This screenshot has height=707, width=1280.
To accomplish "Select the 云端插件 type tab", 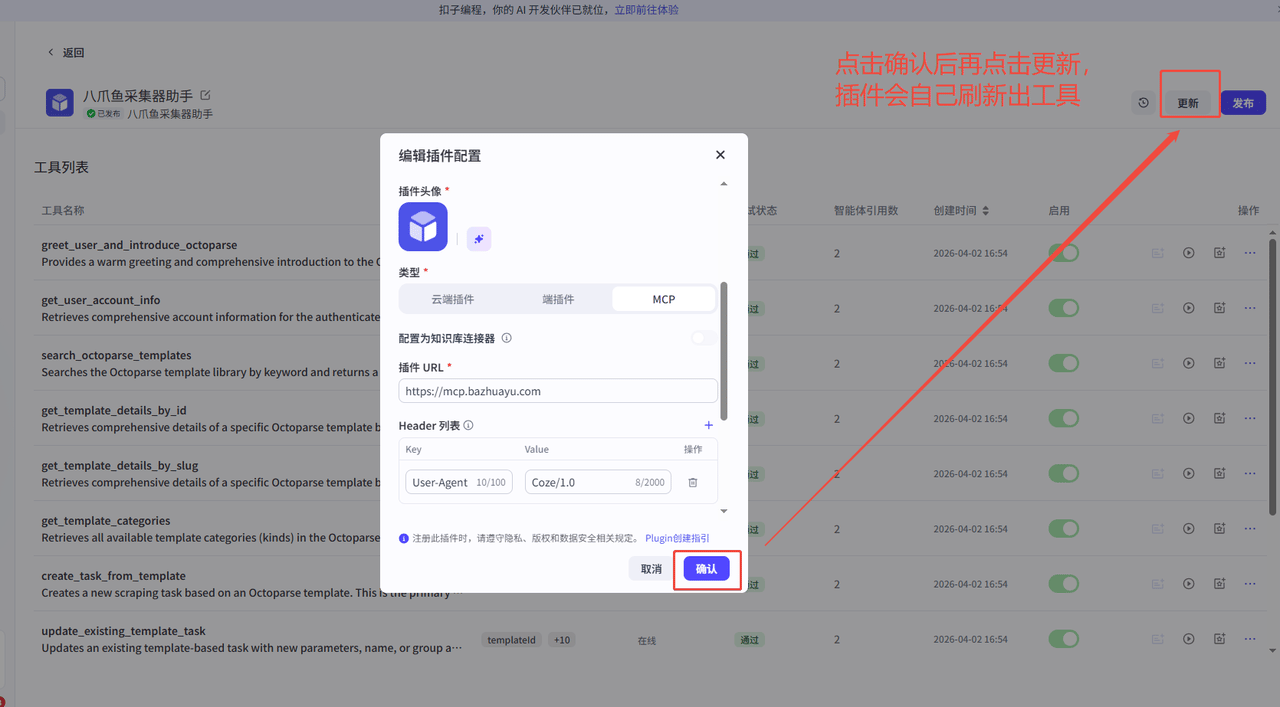I will (x=452, y=299).
